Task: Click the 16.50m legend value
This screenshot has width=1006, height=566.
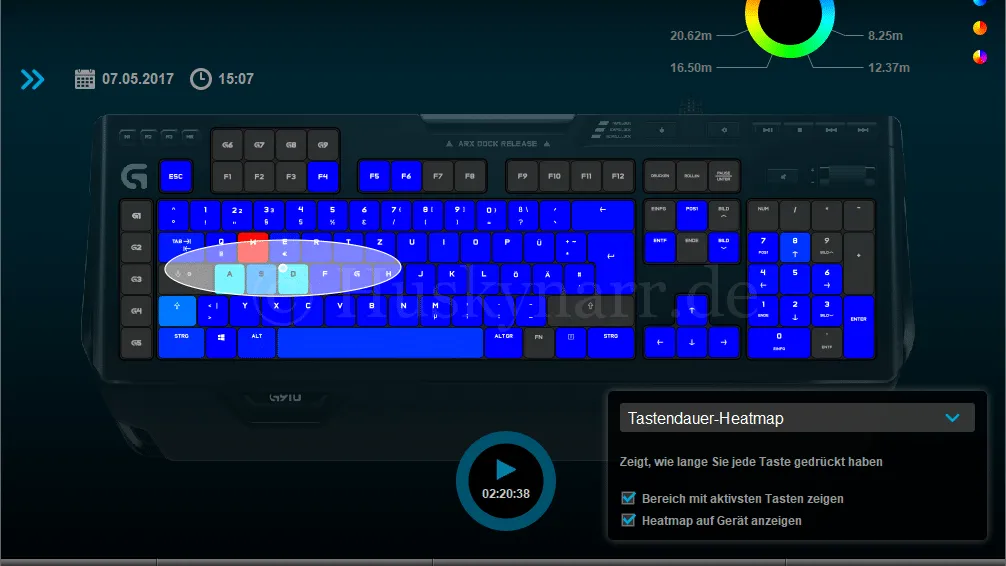Action: (691, 67)
